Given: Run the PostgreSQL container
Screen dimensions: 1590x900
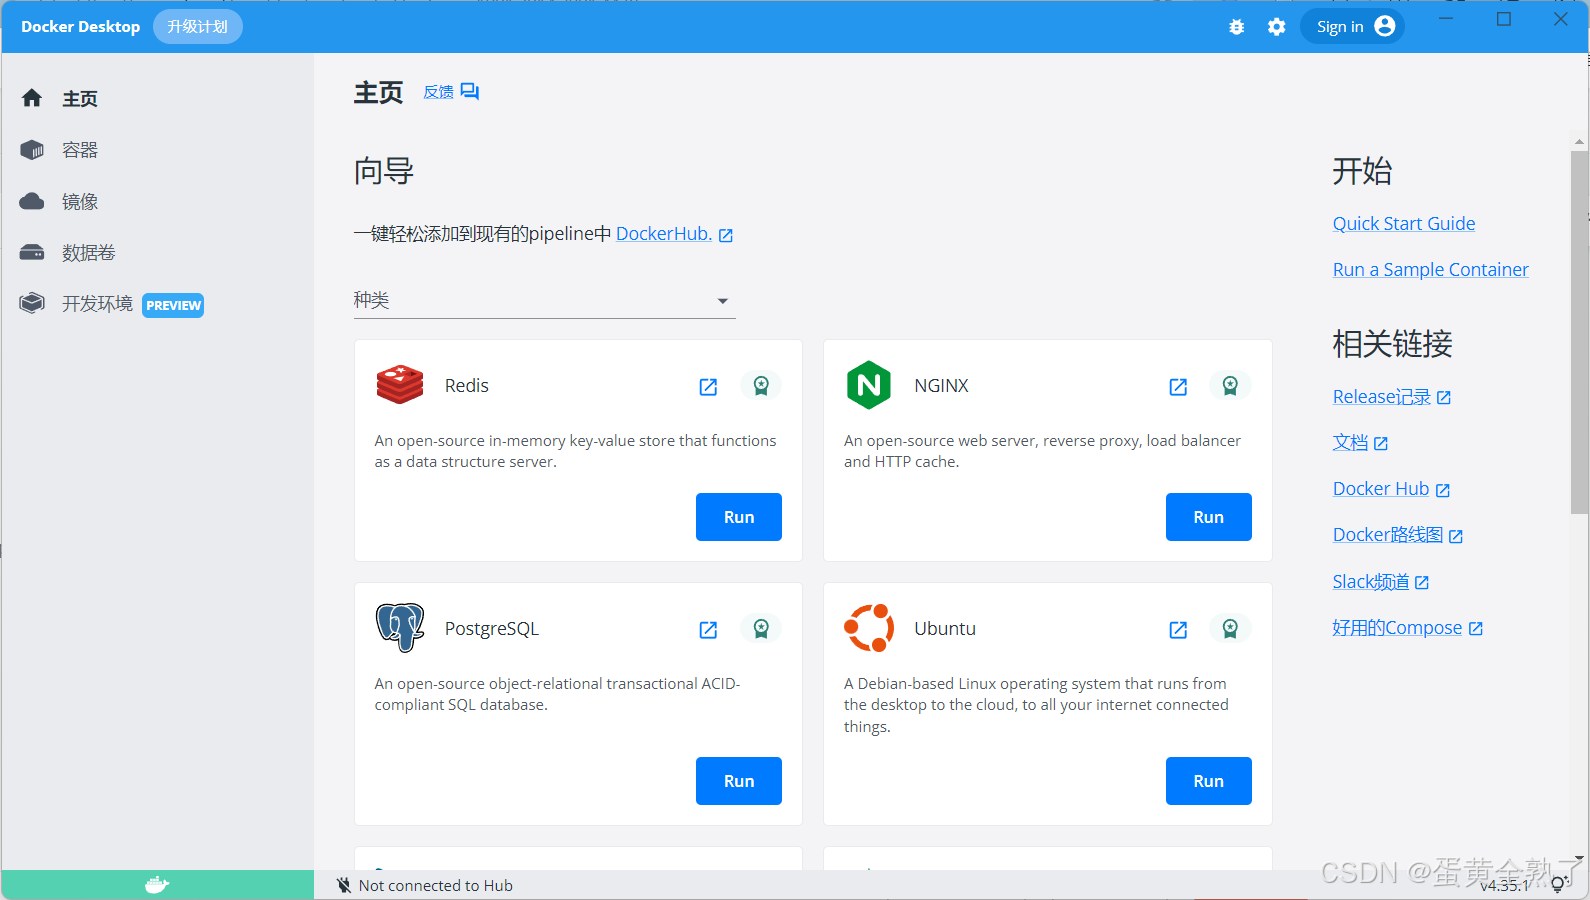Looking at the screenshot, I should pyautogui.click(x=739, y=781).
